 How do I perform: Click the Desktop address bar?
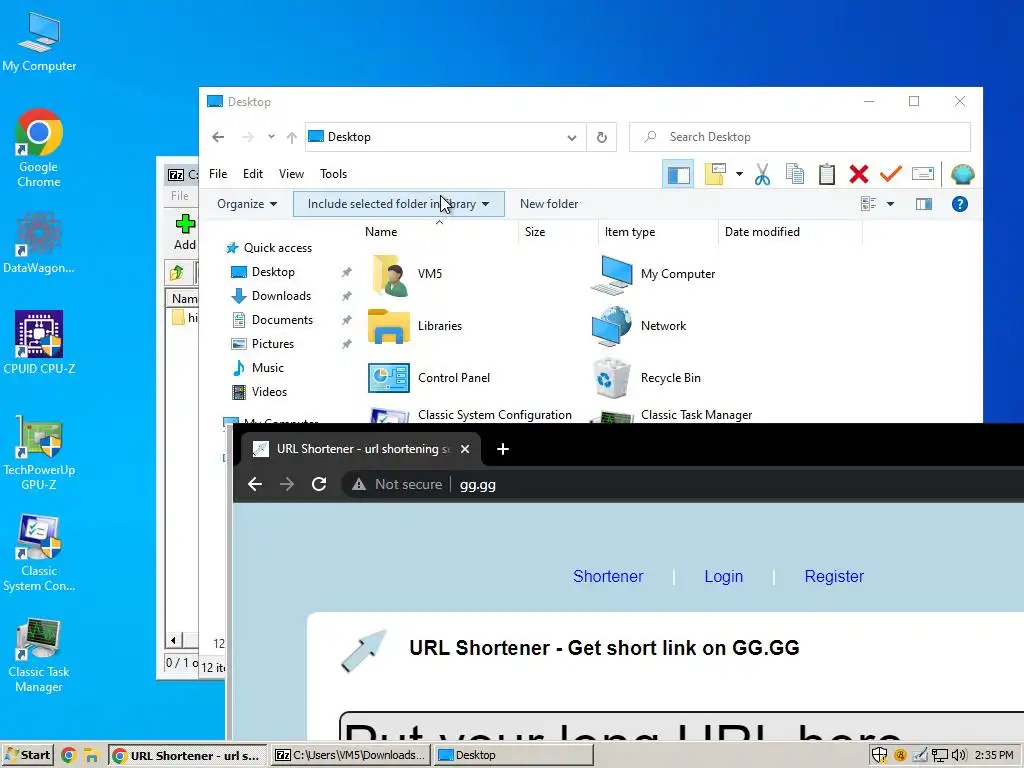[x=445, y=137]
